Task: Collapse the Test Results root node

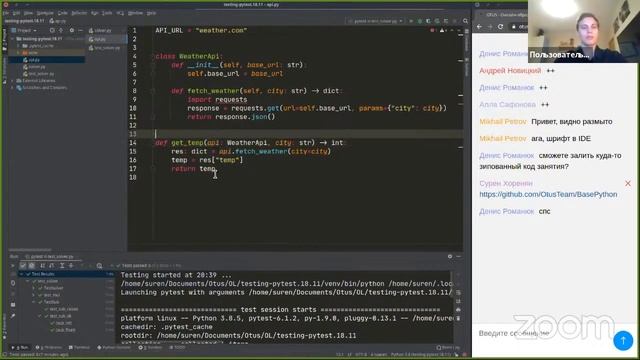Action: coord(22,274)
